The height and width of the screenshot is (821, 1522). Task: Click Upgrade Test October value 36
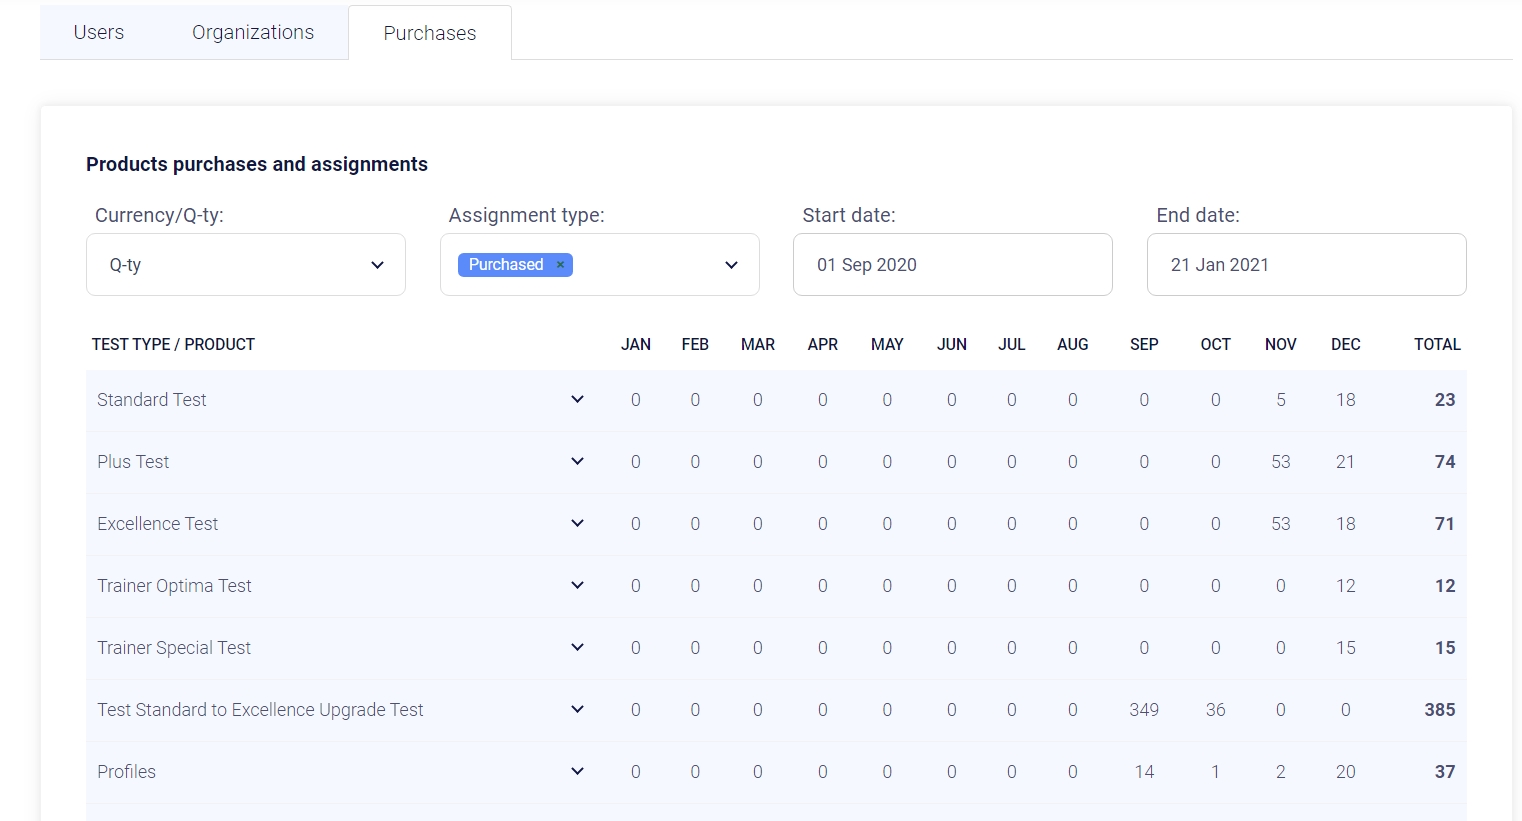1215,710
